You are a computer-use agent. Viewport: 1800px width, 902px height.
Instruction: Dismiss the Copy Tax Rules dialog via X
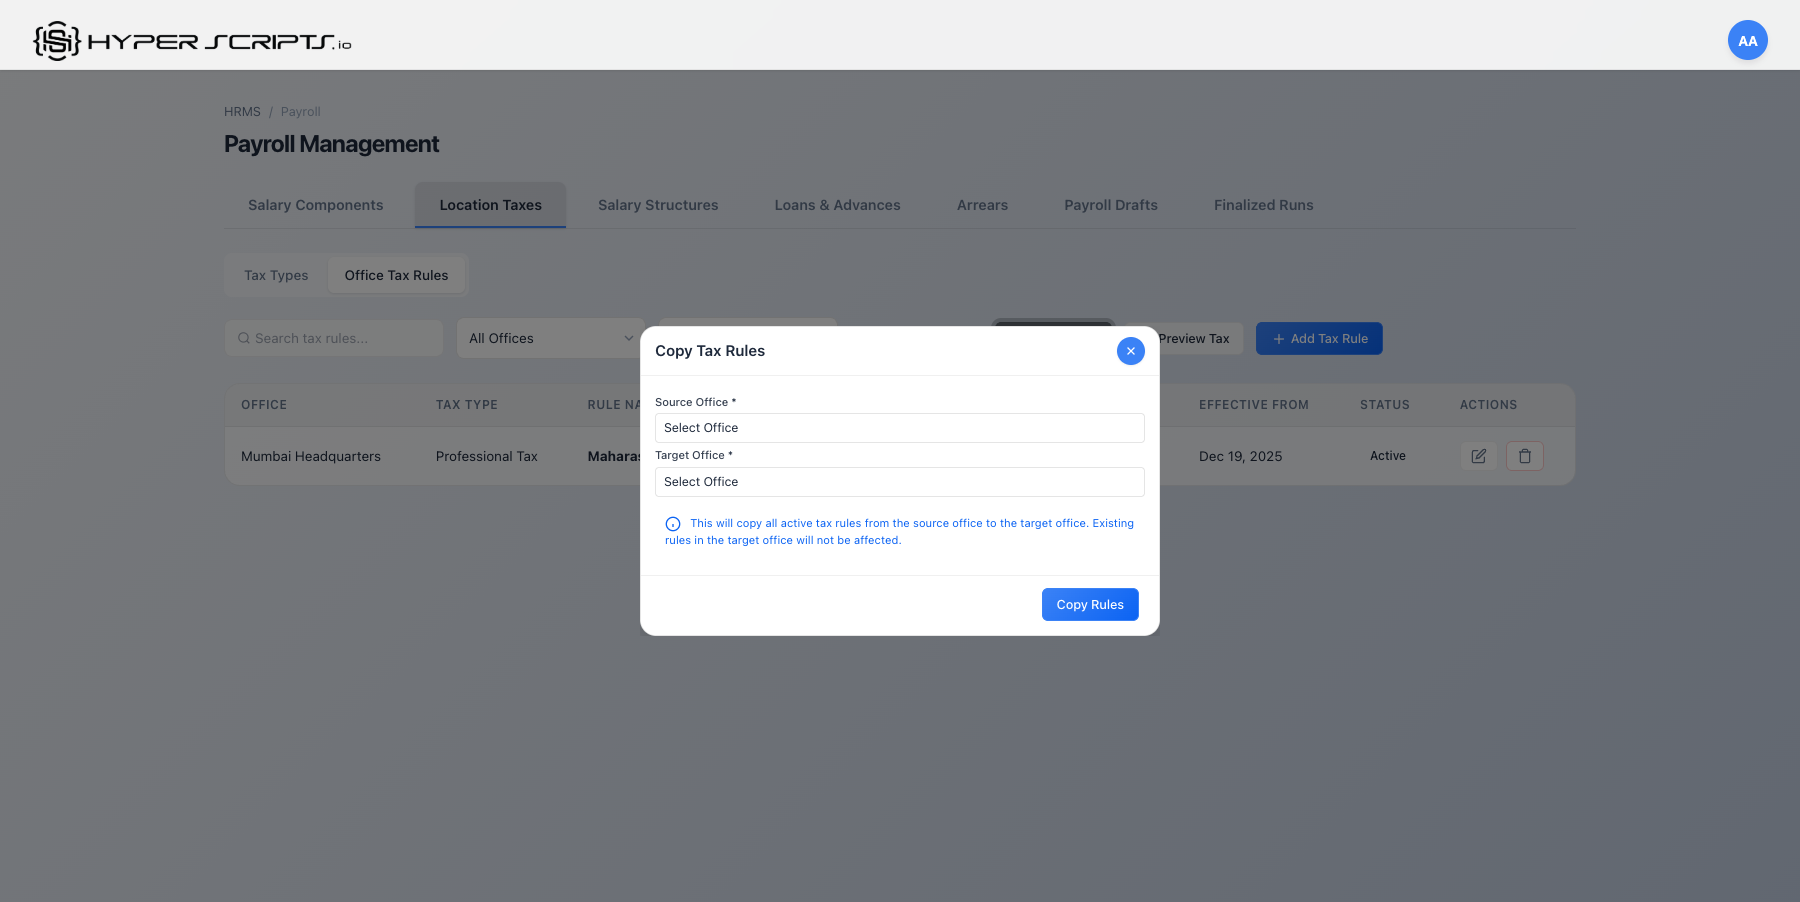tap(1130, 351)
